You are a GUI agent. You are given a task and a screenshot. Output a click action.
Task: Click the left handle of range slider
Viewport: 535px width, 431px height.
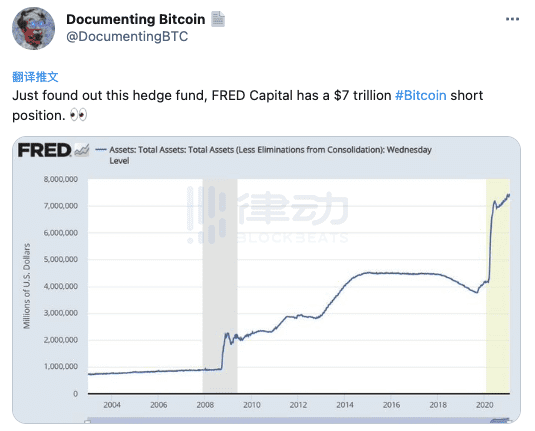coord(88,422)
